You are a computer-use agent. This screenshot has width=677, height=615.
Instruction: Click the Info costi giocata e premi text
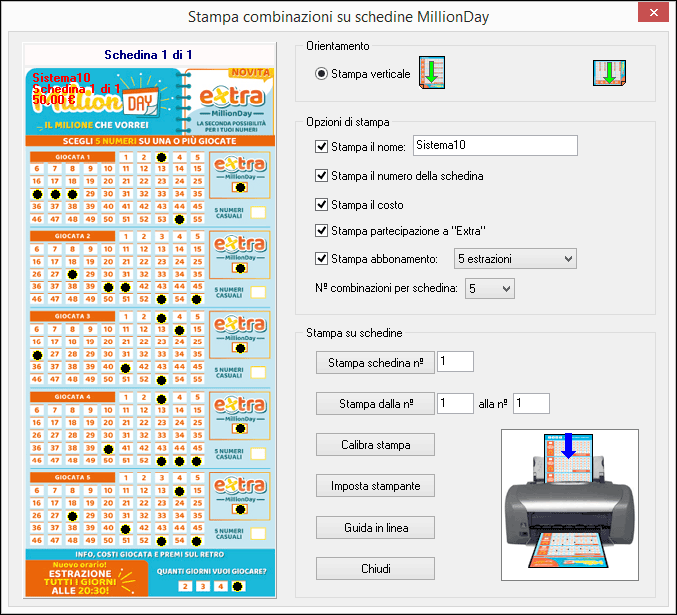click(150, 554)
